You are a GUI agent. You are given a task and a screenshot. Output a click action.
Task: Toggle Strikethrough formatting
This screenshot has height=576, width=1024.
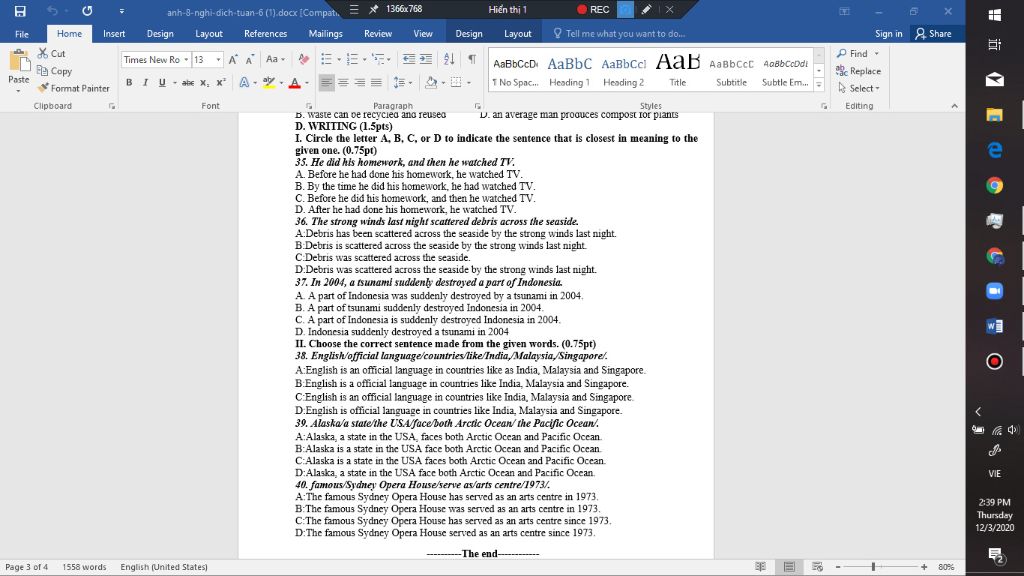coord(187,83)
